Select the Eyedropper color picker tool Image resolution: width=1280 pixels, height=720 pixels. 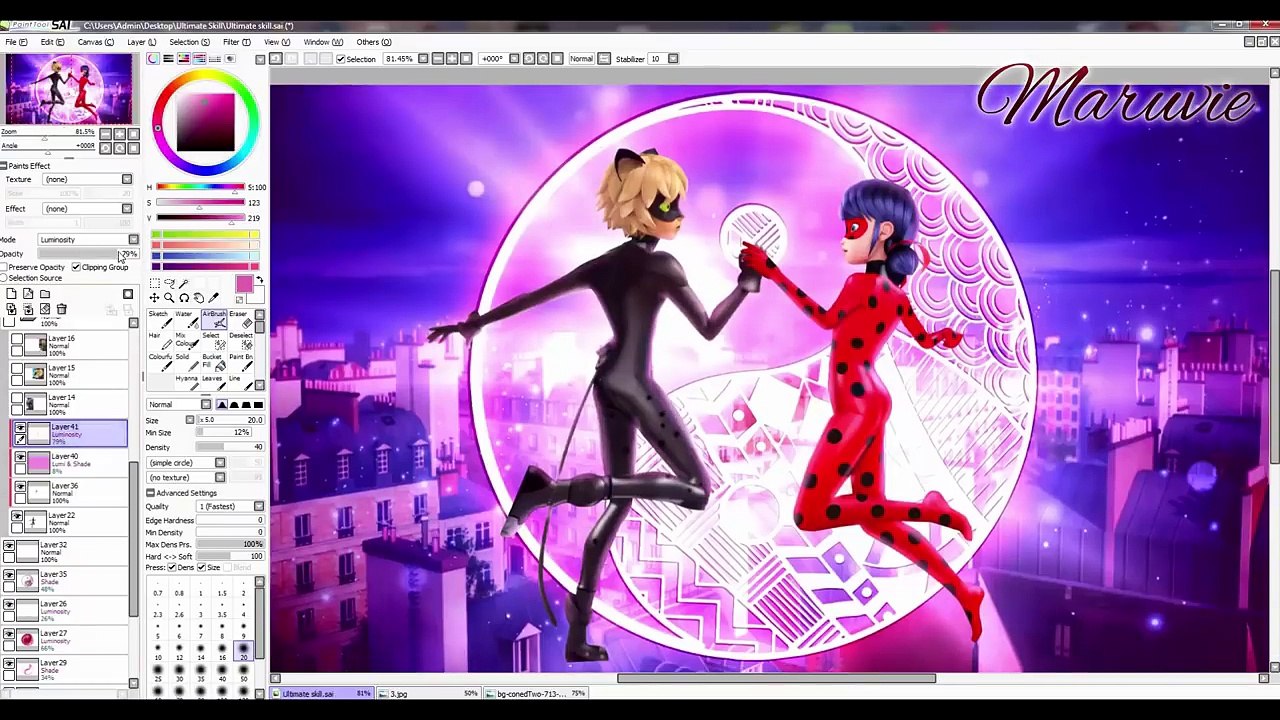point(213,298)
